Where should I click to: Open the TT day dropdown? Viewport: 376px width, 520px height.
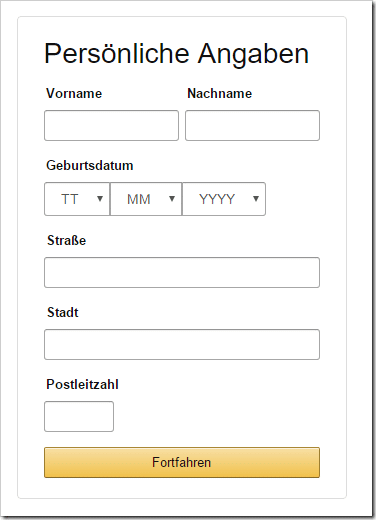point(77,199)
